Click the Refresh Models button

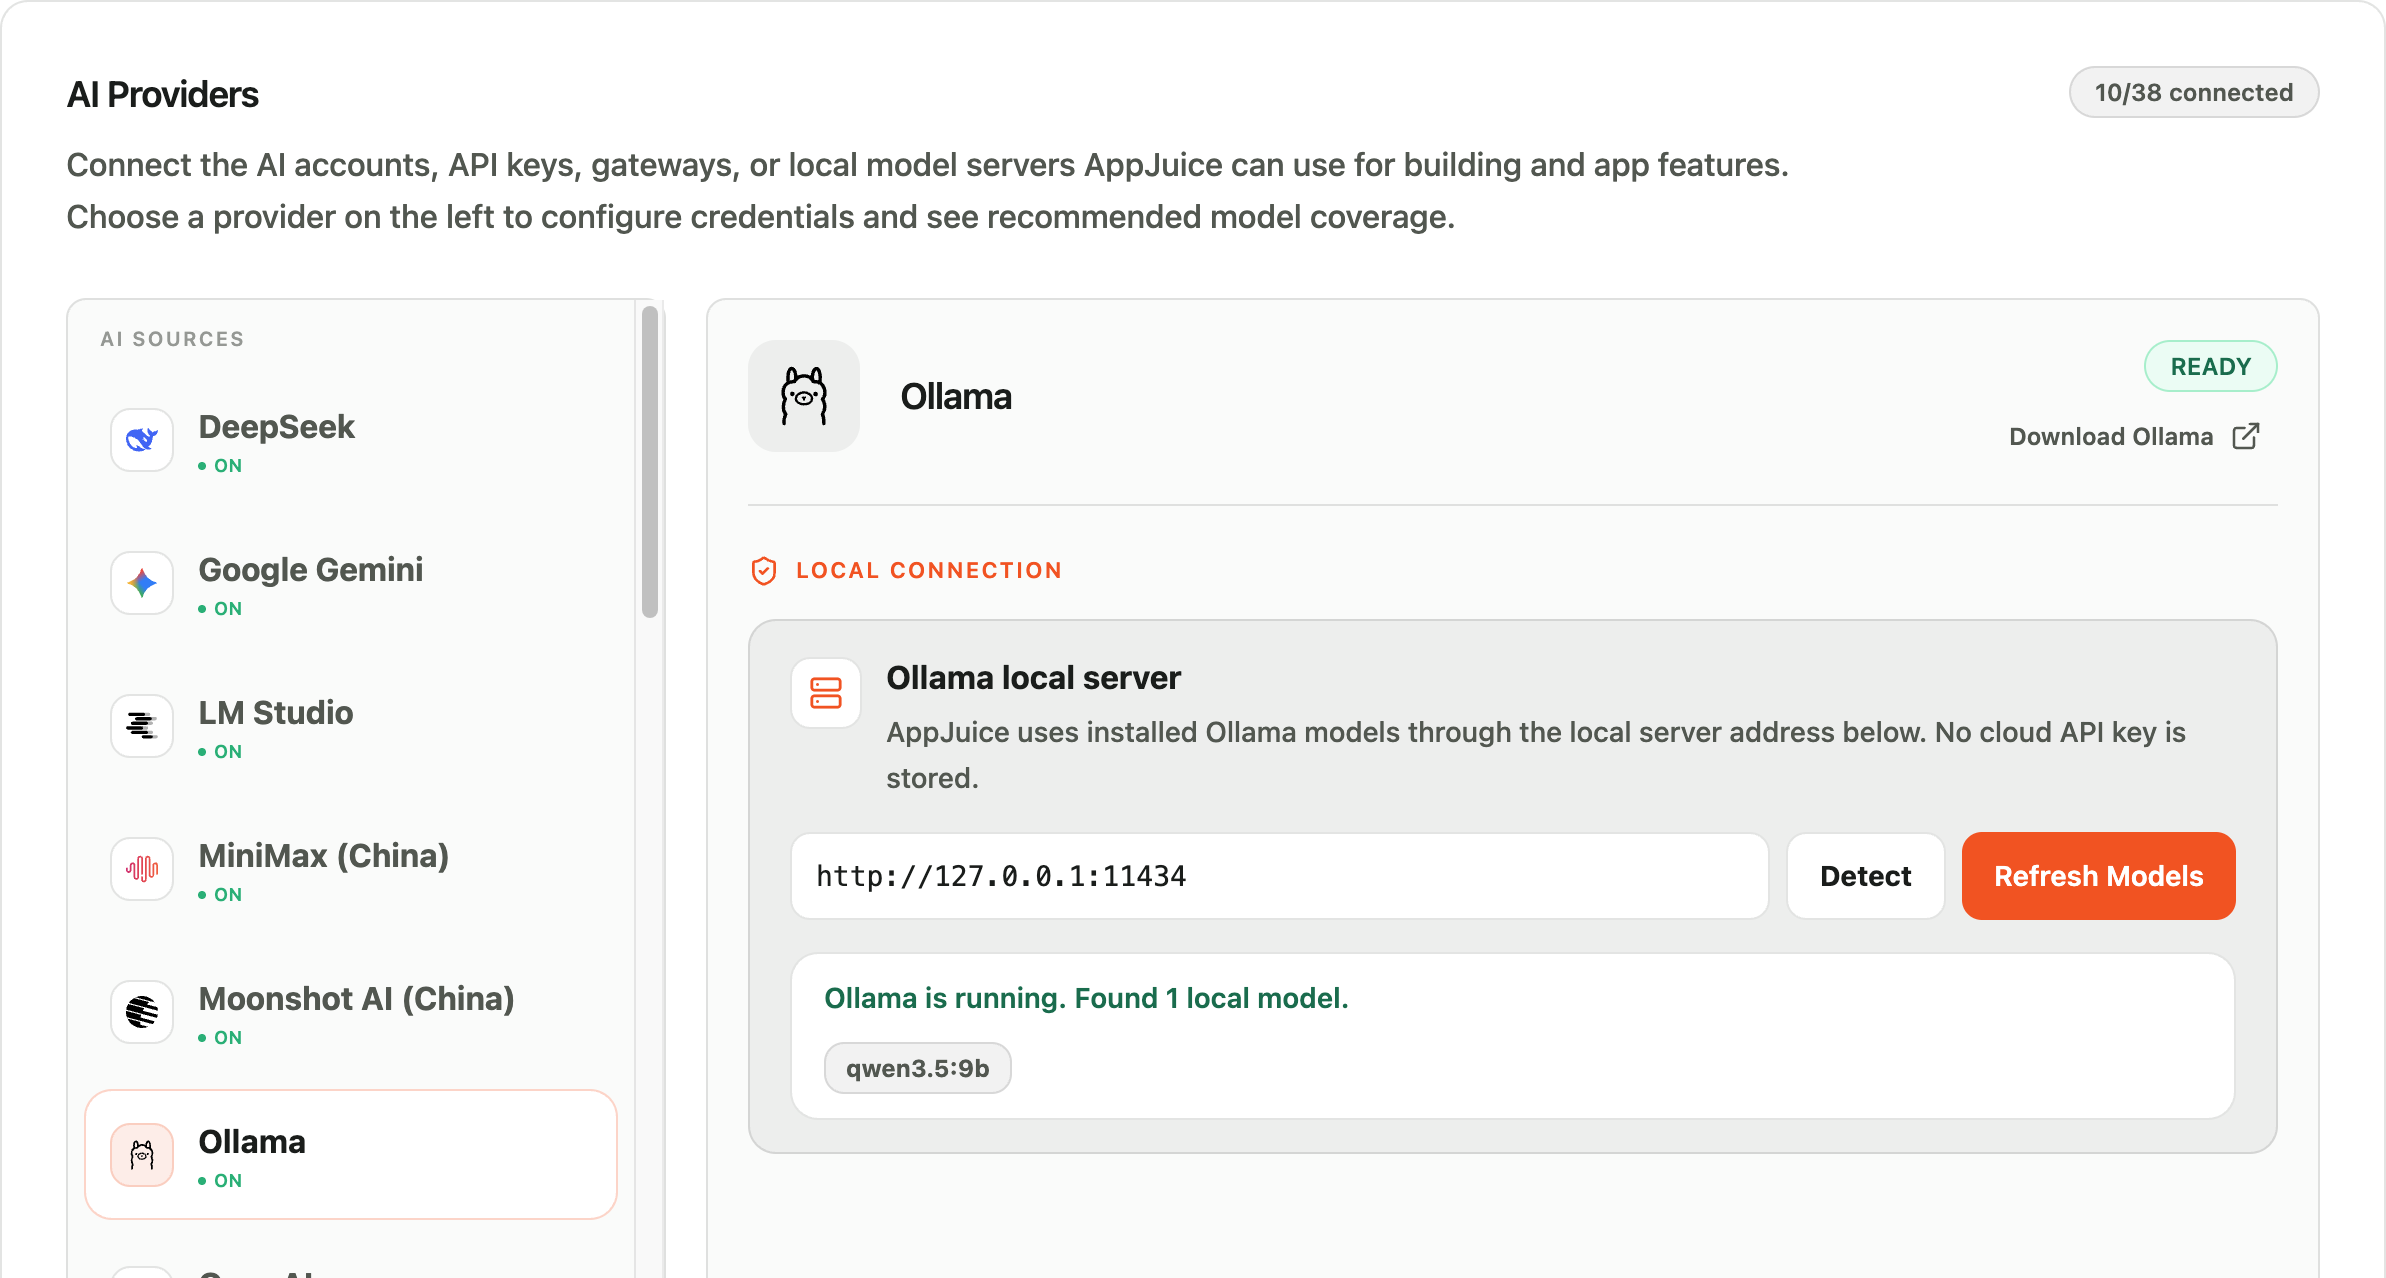coord(2099,876)
